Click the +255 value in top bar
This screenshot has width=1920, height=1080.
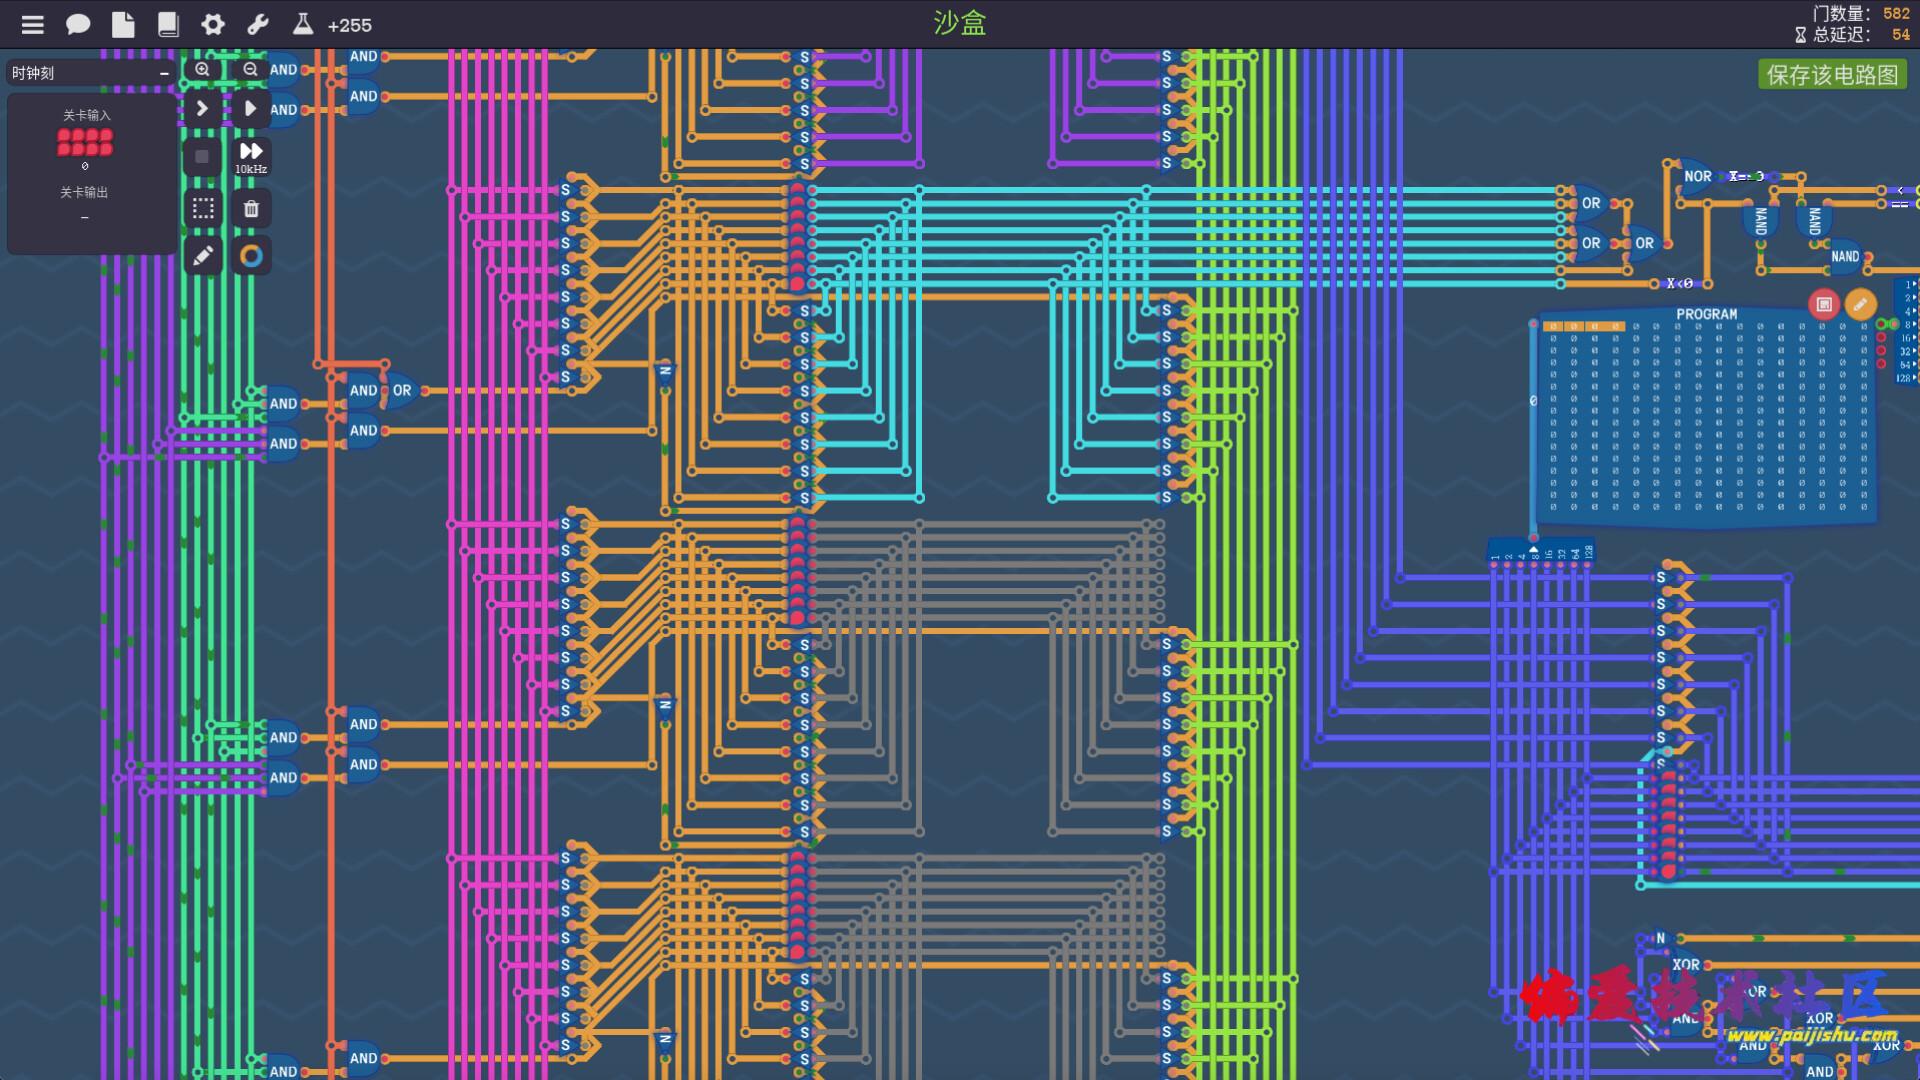(349, 26)
